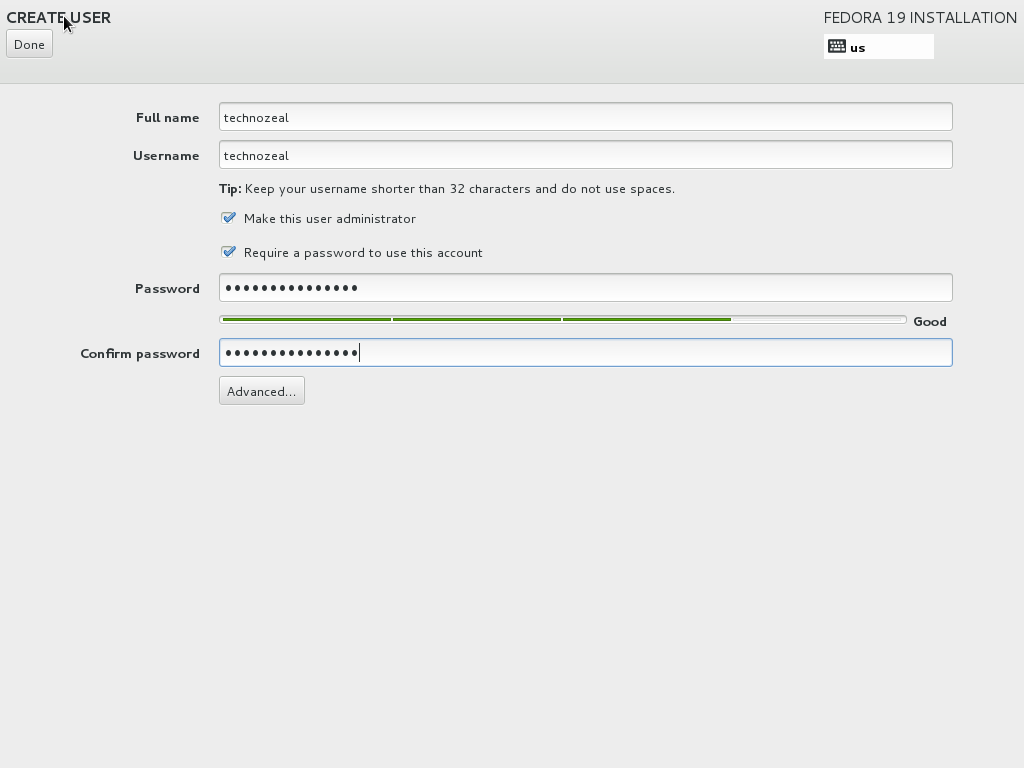The image size is (1024, 768).
Task: Click the Done button
Action: pyautogui.click(x=28, y=43)
